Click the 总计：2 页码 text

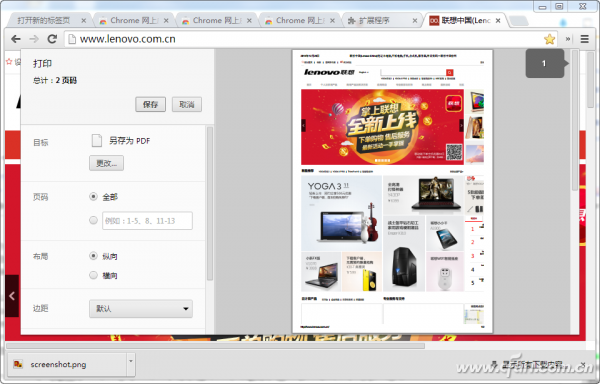(x=55, y=80)
